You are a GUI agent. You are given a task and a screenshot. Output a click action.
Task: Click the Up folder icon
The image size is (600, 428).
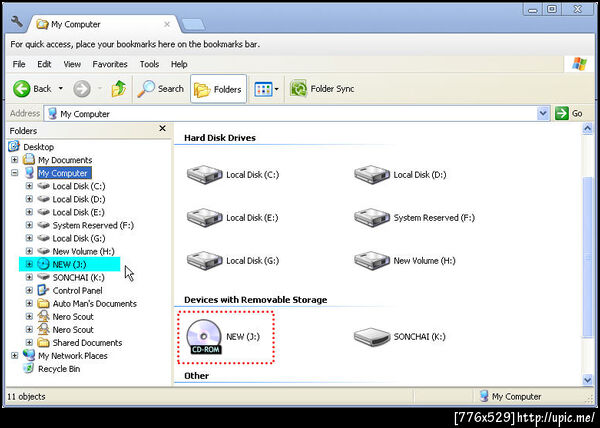119,89
